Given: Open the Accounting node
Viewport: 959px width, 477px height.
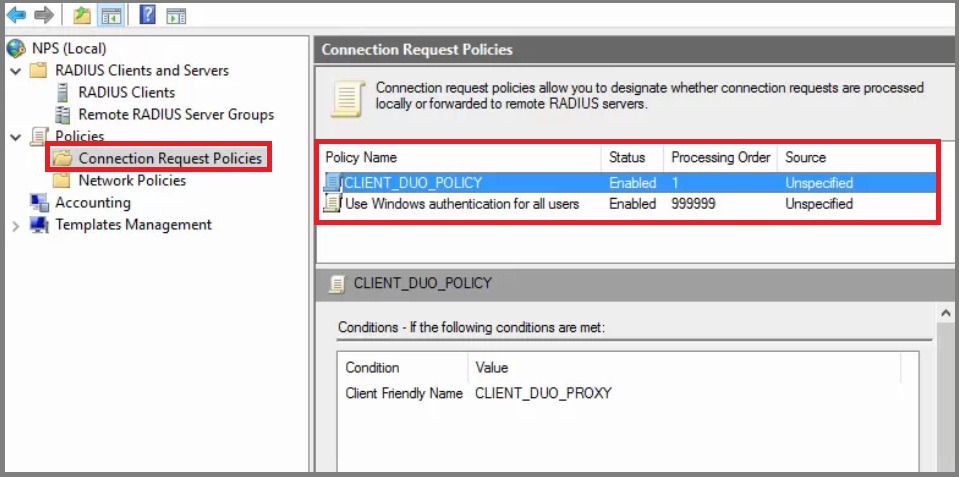Looking at the screenshot, I should pos(92,203).
